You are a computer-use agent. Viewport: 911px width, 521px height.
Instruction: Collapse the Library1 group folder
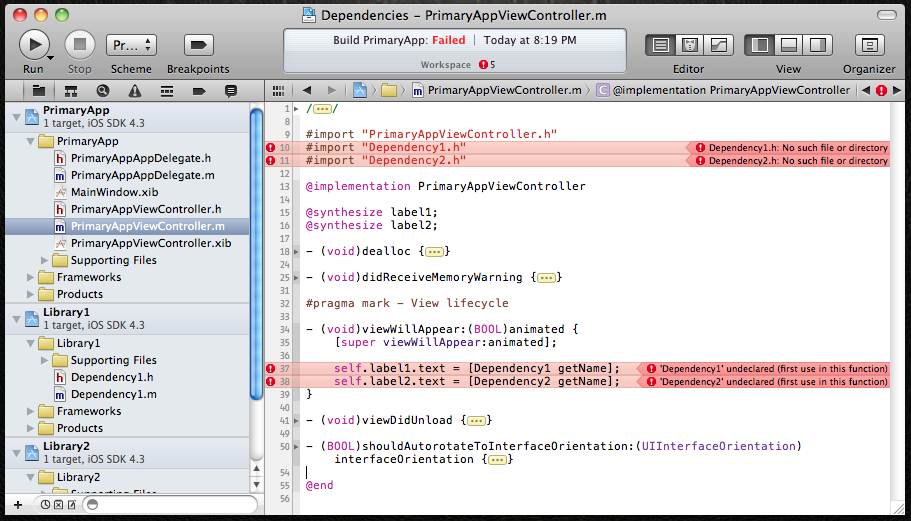tap(30, 343)
